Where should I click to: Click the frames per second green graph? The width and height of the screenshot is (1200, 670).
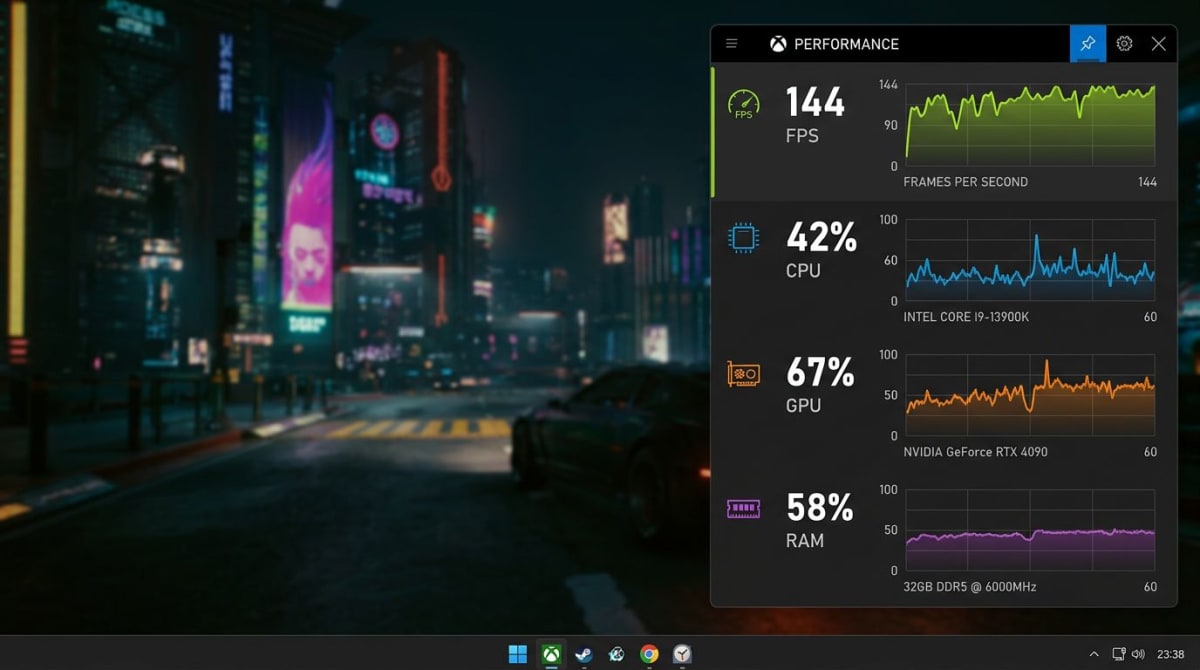coord(1030,125)
